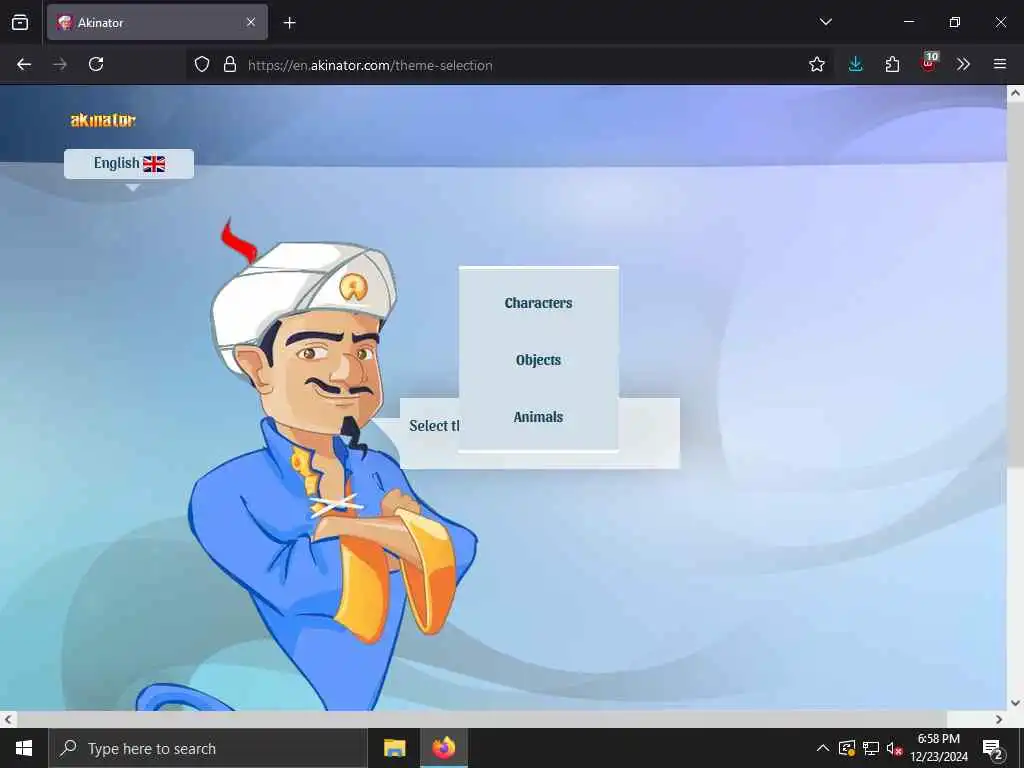The width and height of the screenshot is (1024, 768).
Task: Minimize the Firefox window
Action: (908, 22)
